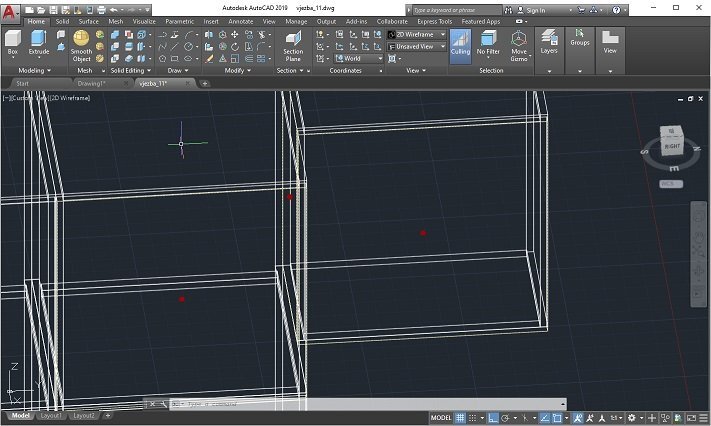Switch to the Drawing1 document tab
This screenshot has height=426, width=711.
pos(91,83)
